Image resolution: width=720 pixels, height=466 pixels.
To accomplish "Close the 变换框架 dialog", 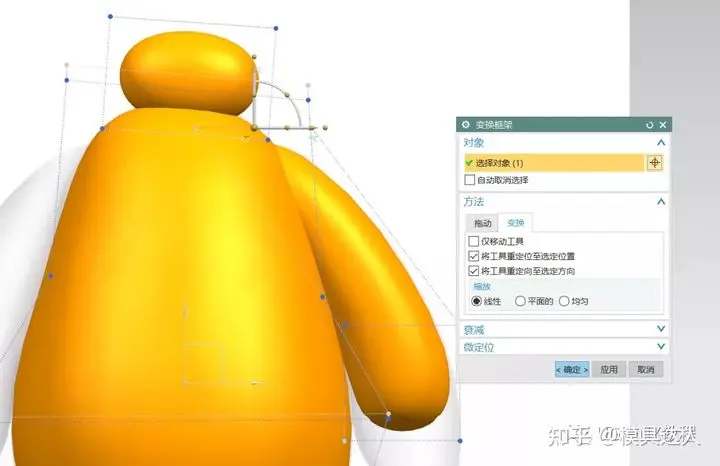I will tap(663, 124).
